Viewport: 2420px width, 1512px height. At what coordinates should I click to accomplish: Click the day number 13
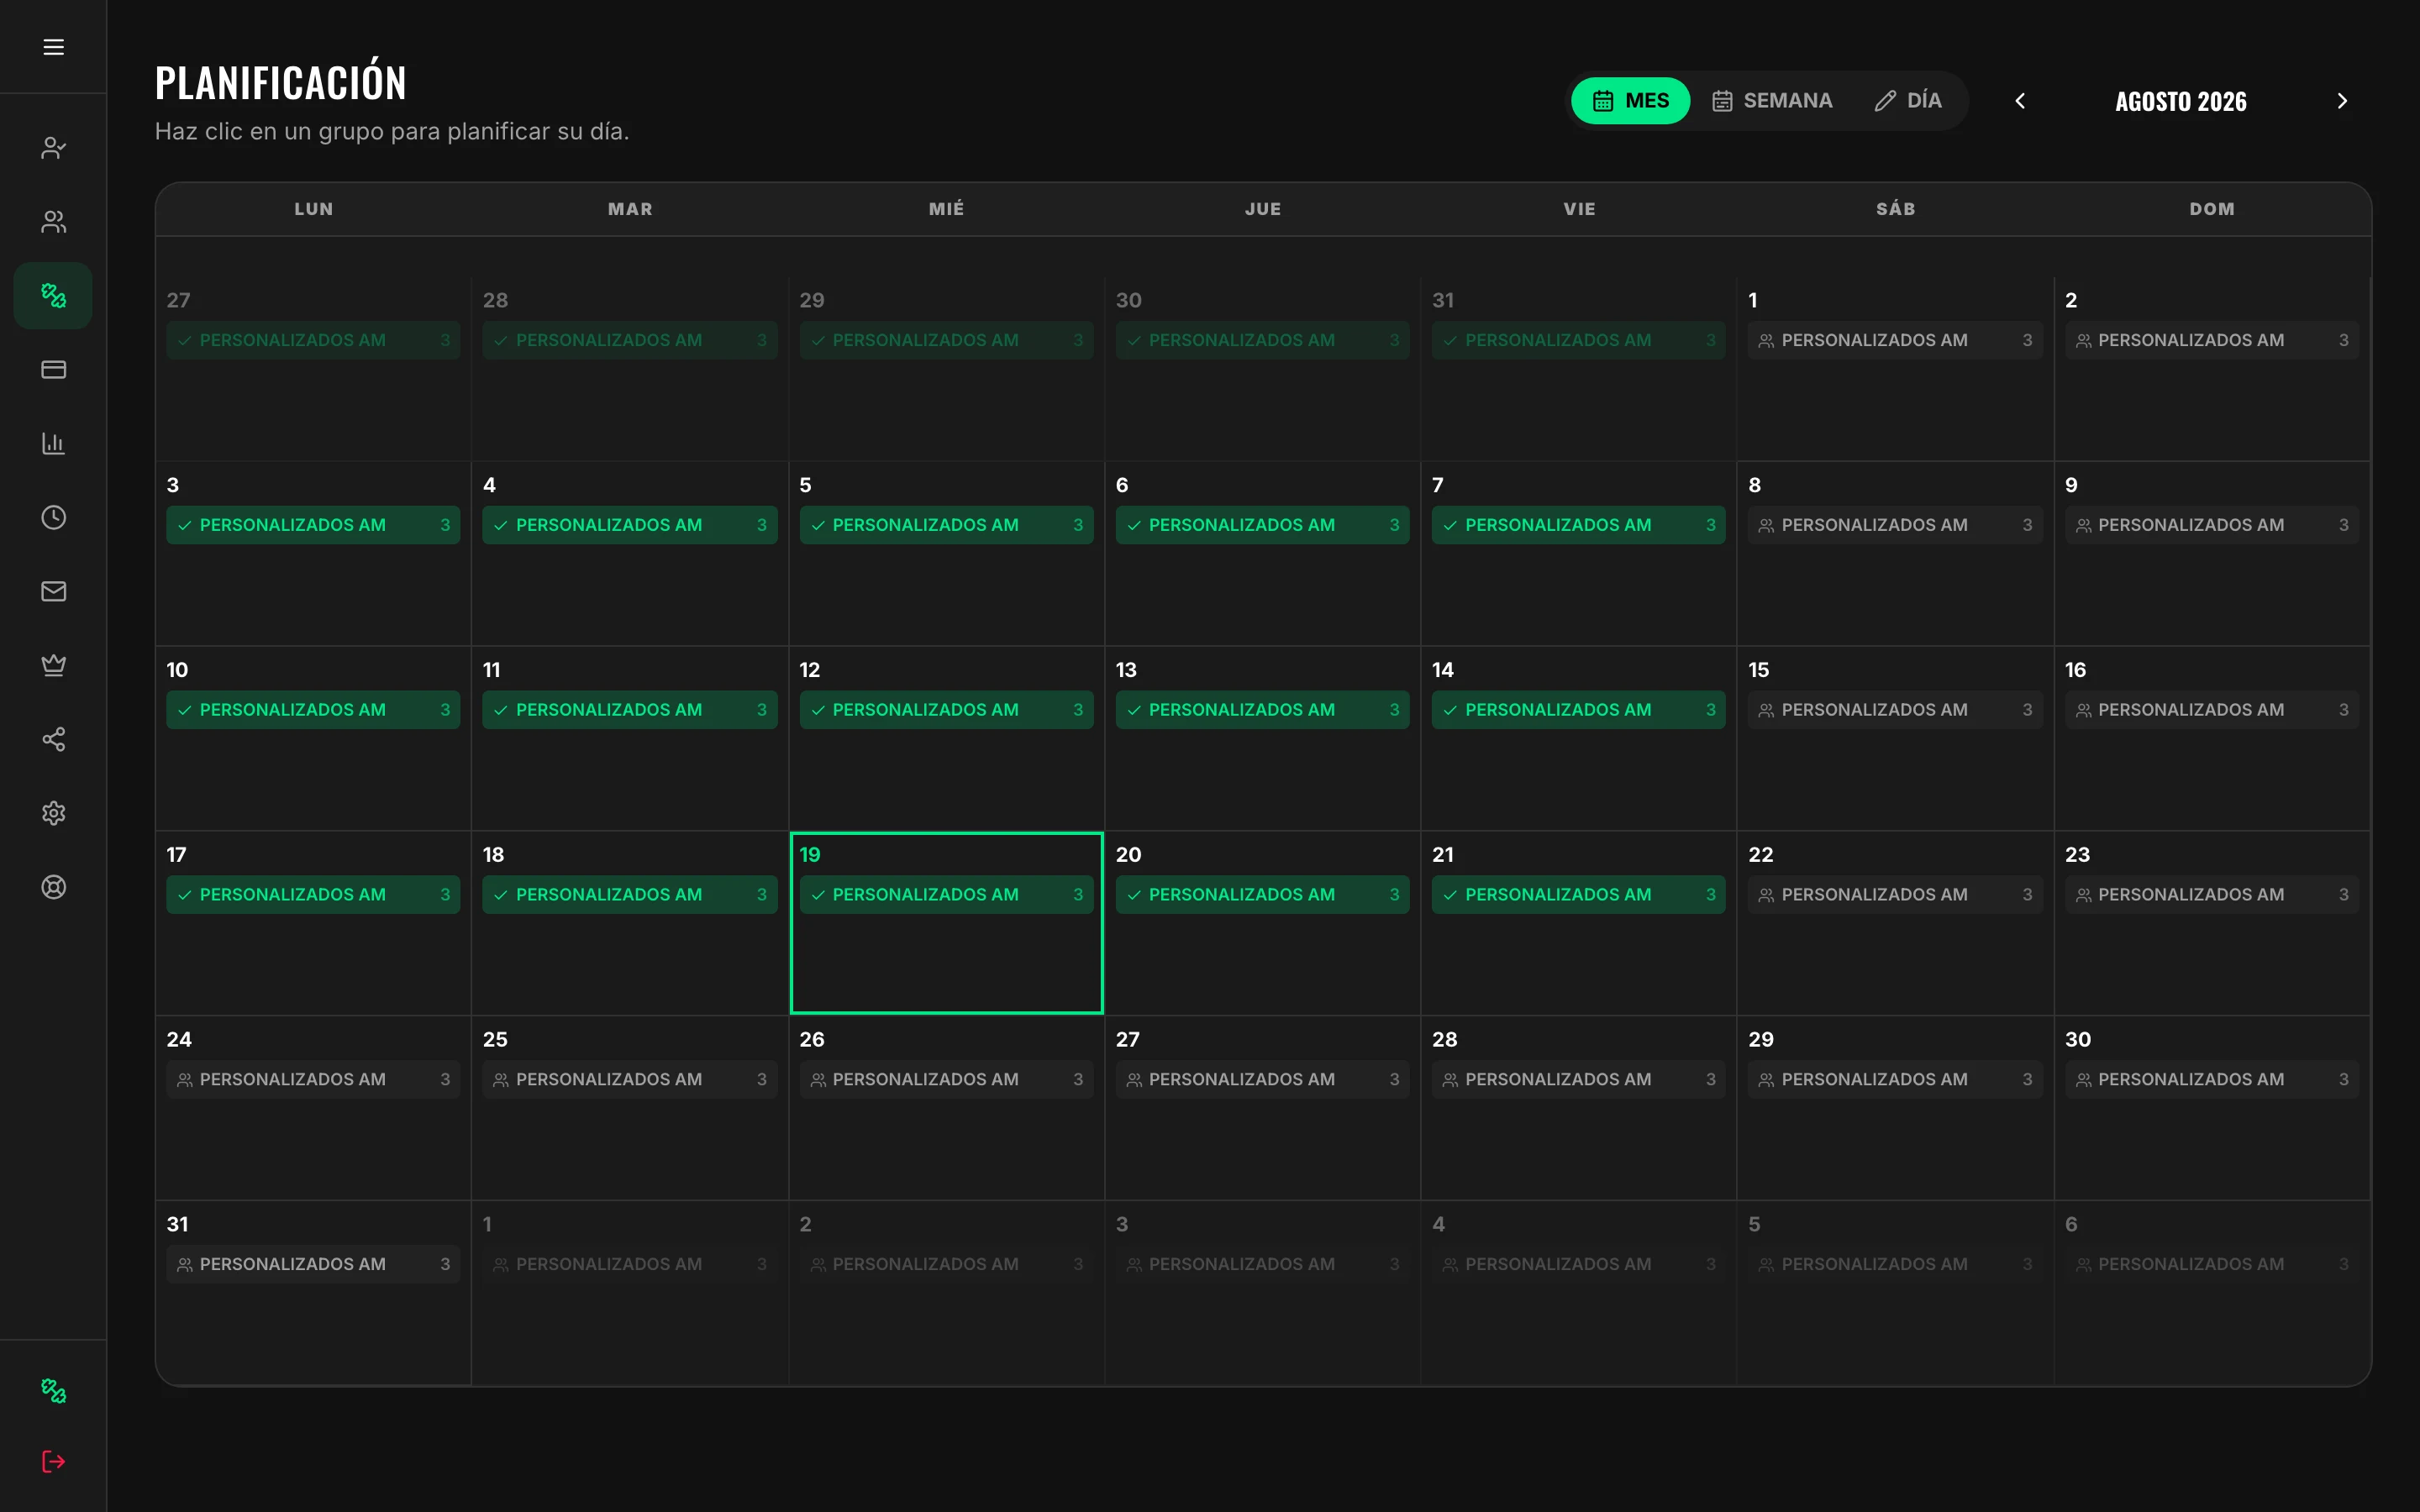click(1126, 670)
